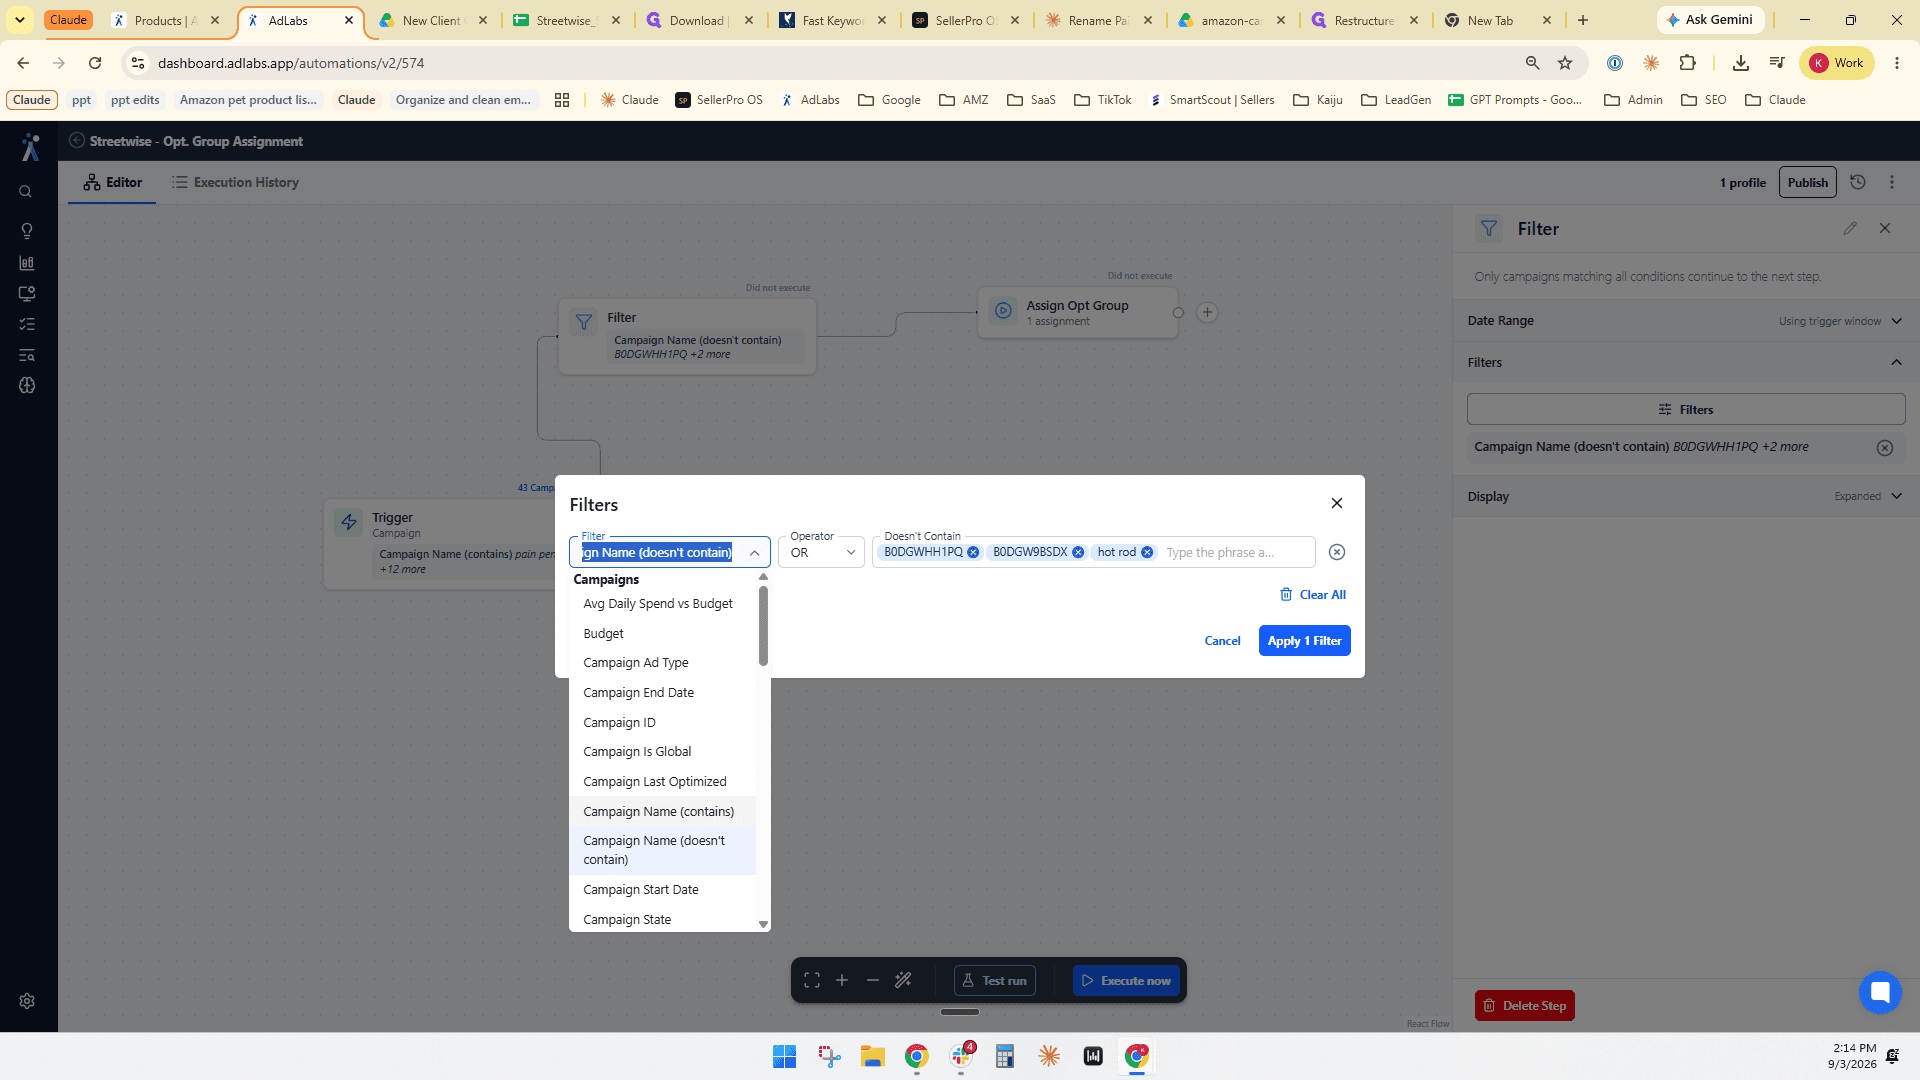Open Windows Start menu

point(784,1056)
